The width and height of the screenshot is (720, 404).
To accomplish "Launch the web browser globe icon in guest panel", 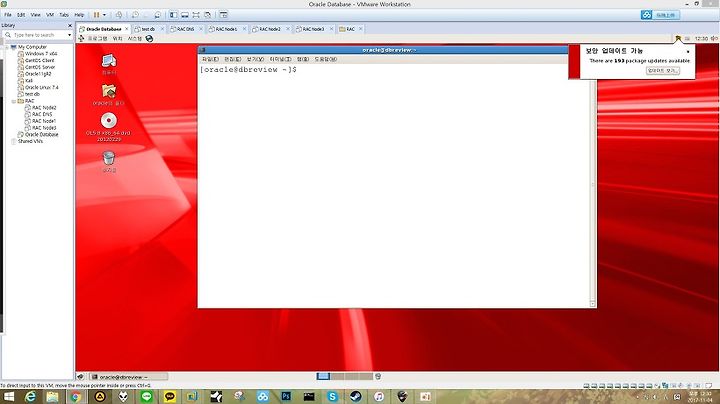I will tap(149, 39).
